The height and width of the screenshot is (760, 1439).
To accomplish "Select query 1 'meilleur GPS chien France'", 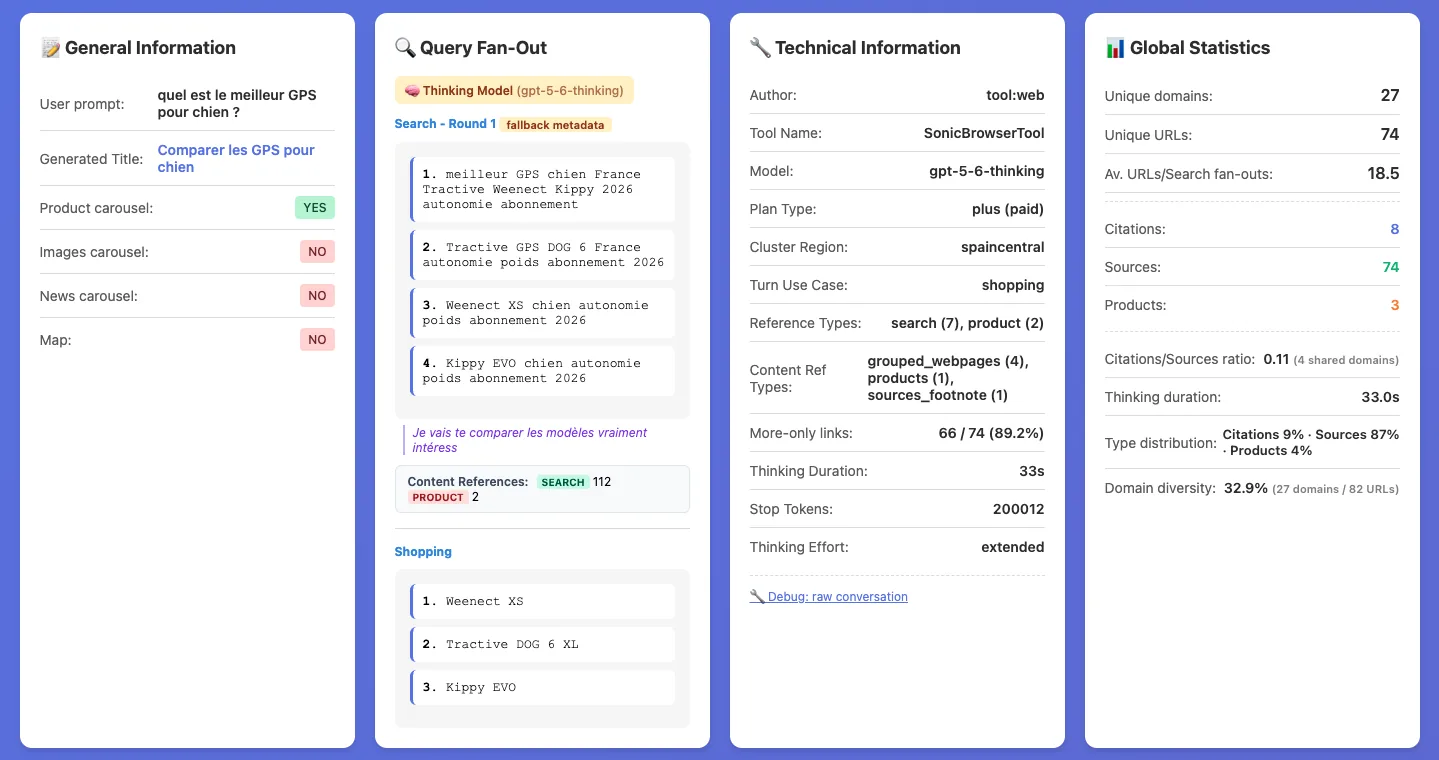I will pos(543,189).
